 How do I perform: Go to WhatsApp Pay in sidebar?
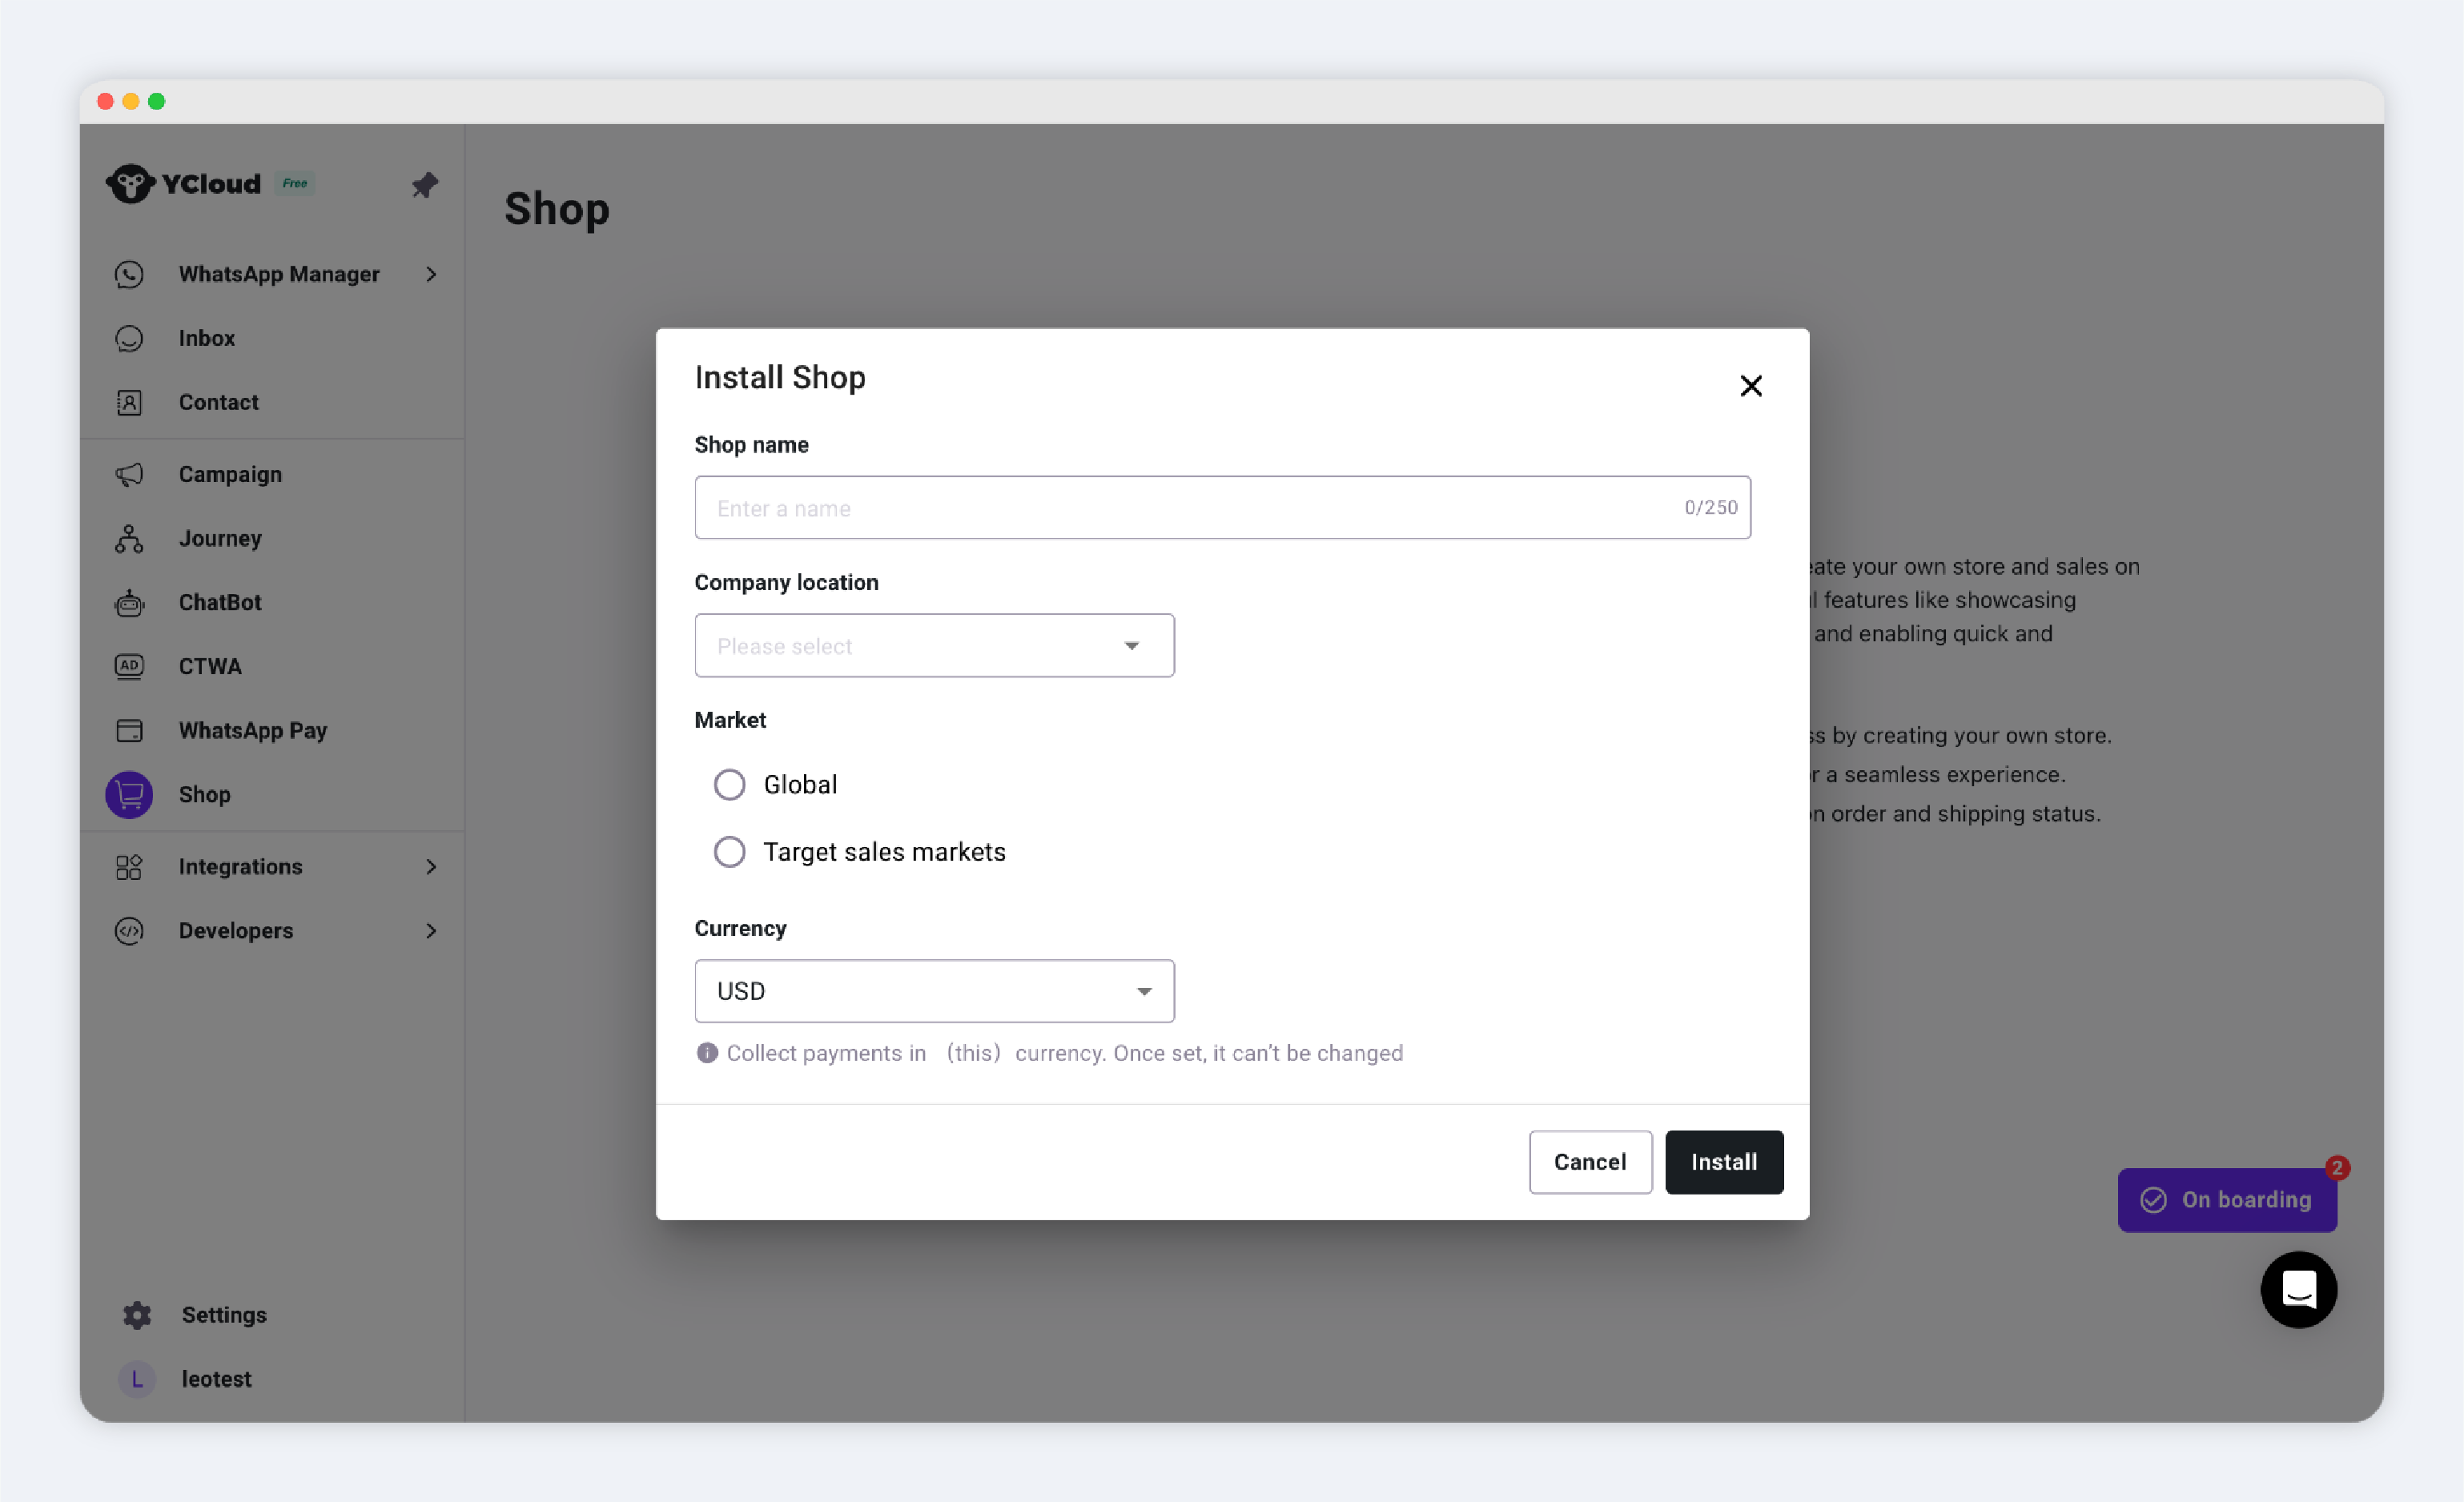pyautogui.click(x=252, y=730)
